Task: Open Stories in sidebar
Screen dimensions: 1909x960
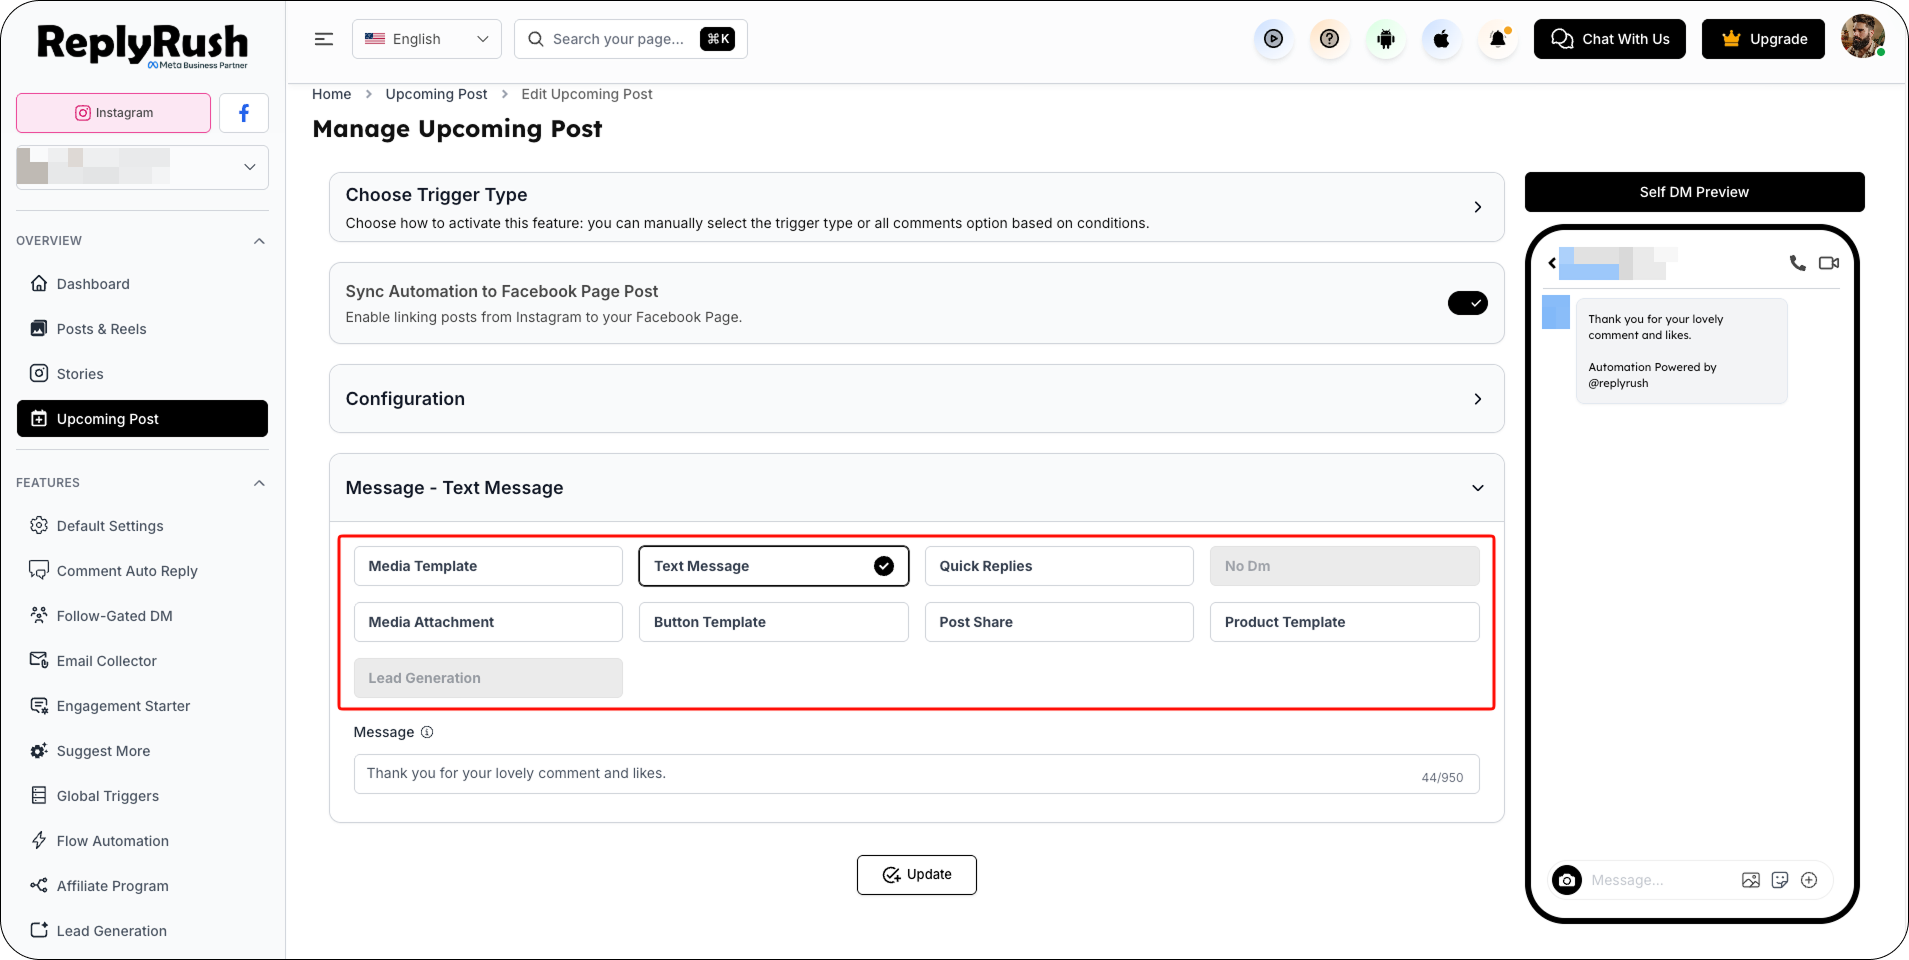Action: [x=142, y=374]
